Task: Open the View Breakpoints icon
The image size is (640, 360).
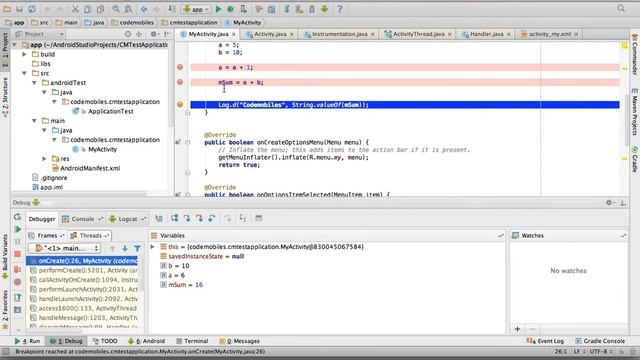Action: coord(18,269)
